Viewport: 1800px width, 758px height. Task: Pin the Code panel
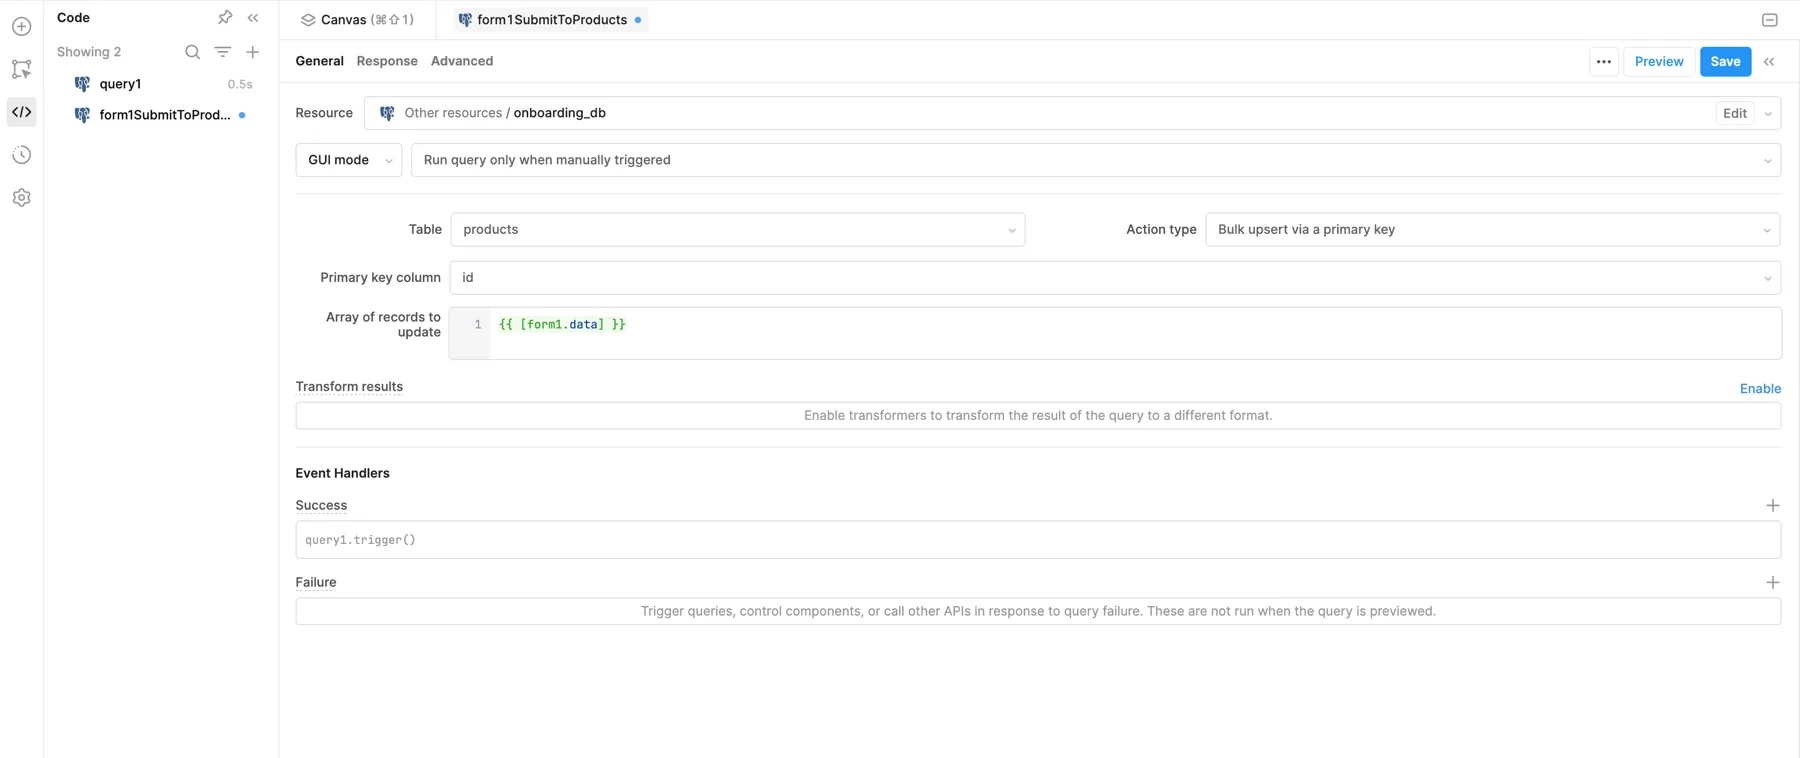click(225, 17)
